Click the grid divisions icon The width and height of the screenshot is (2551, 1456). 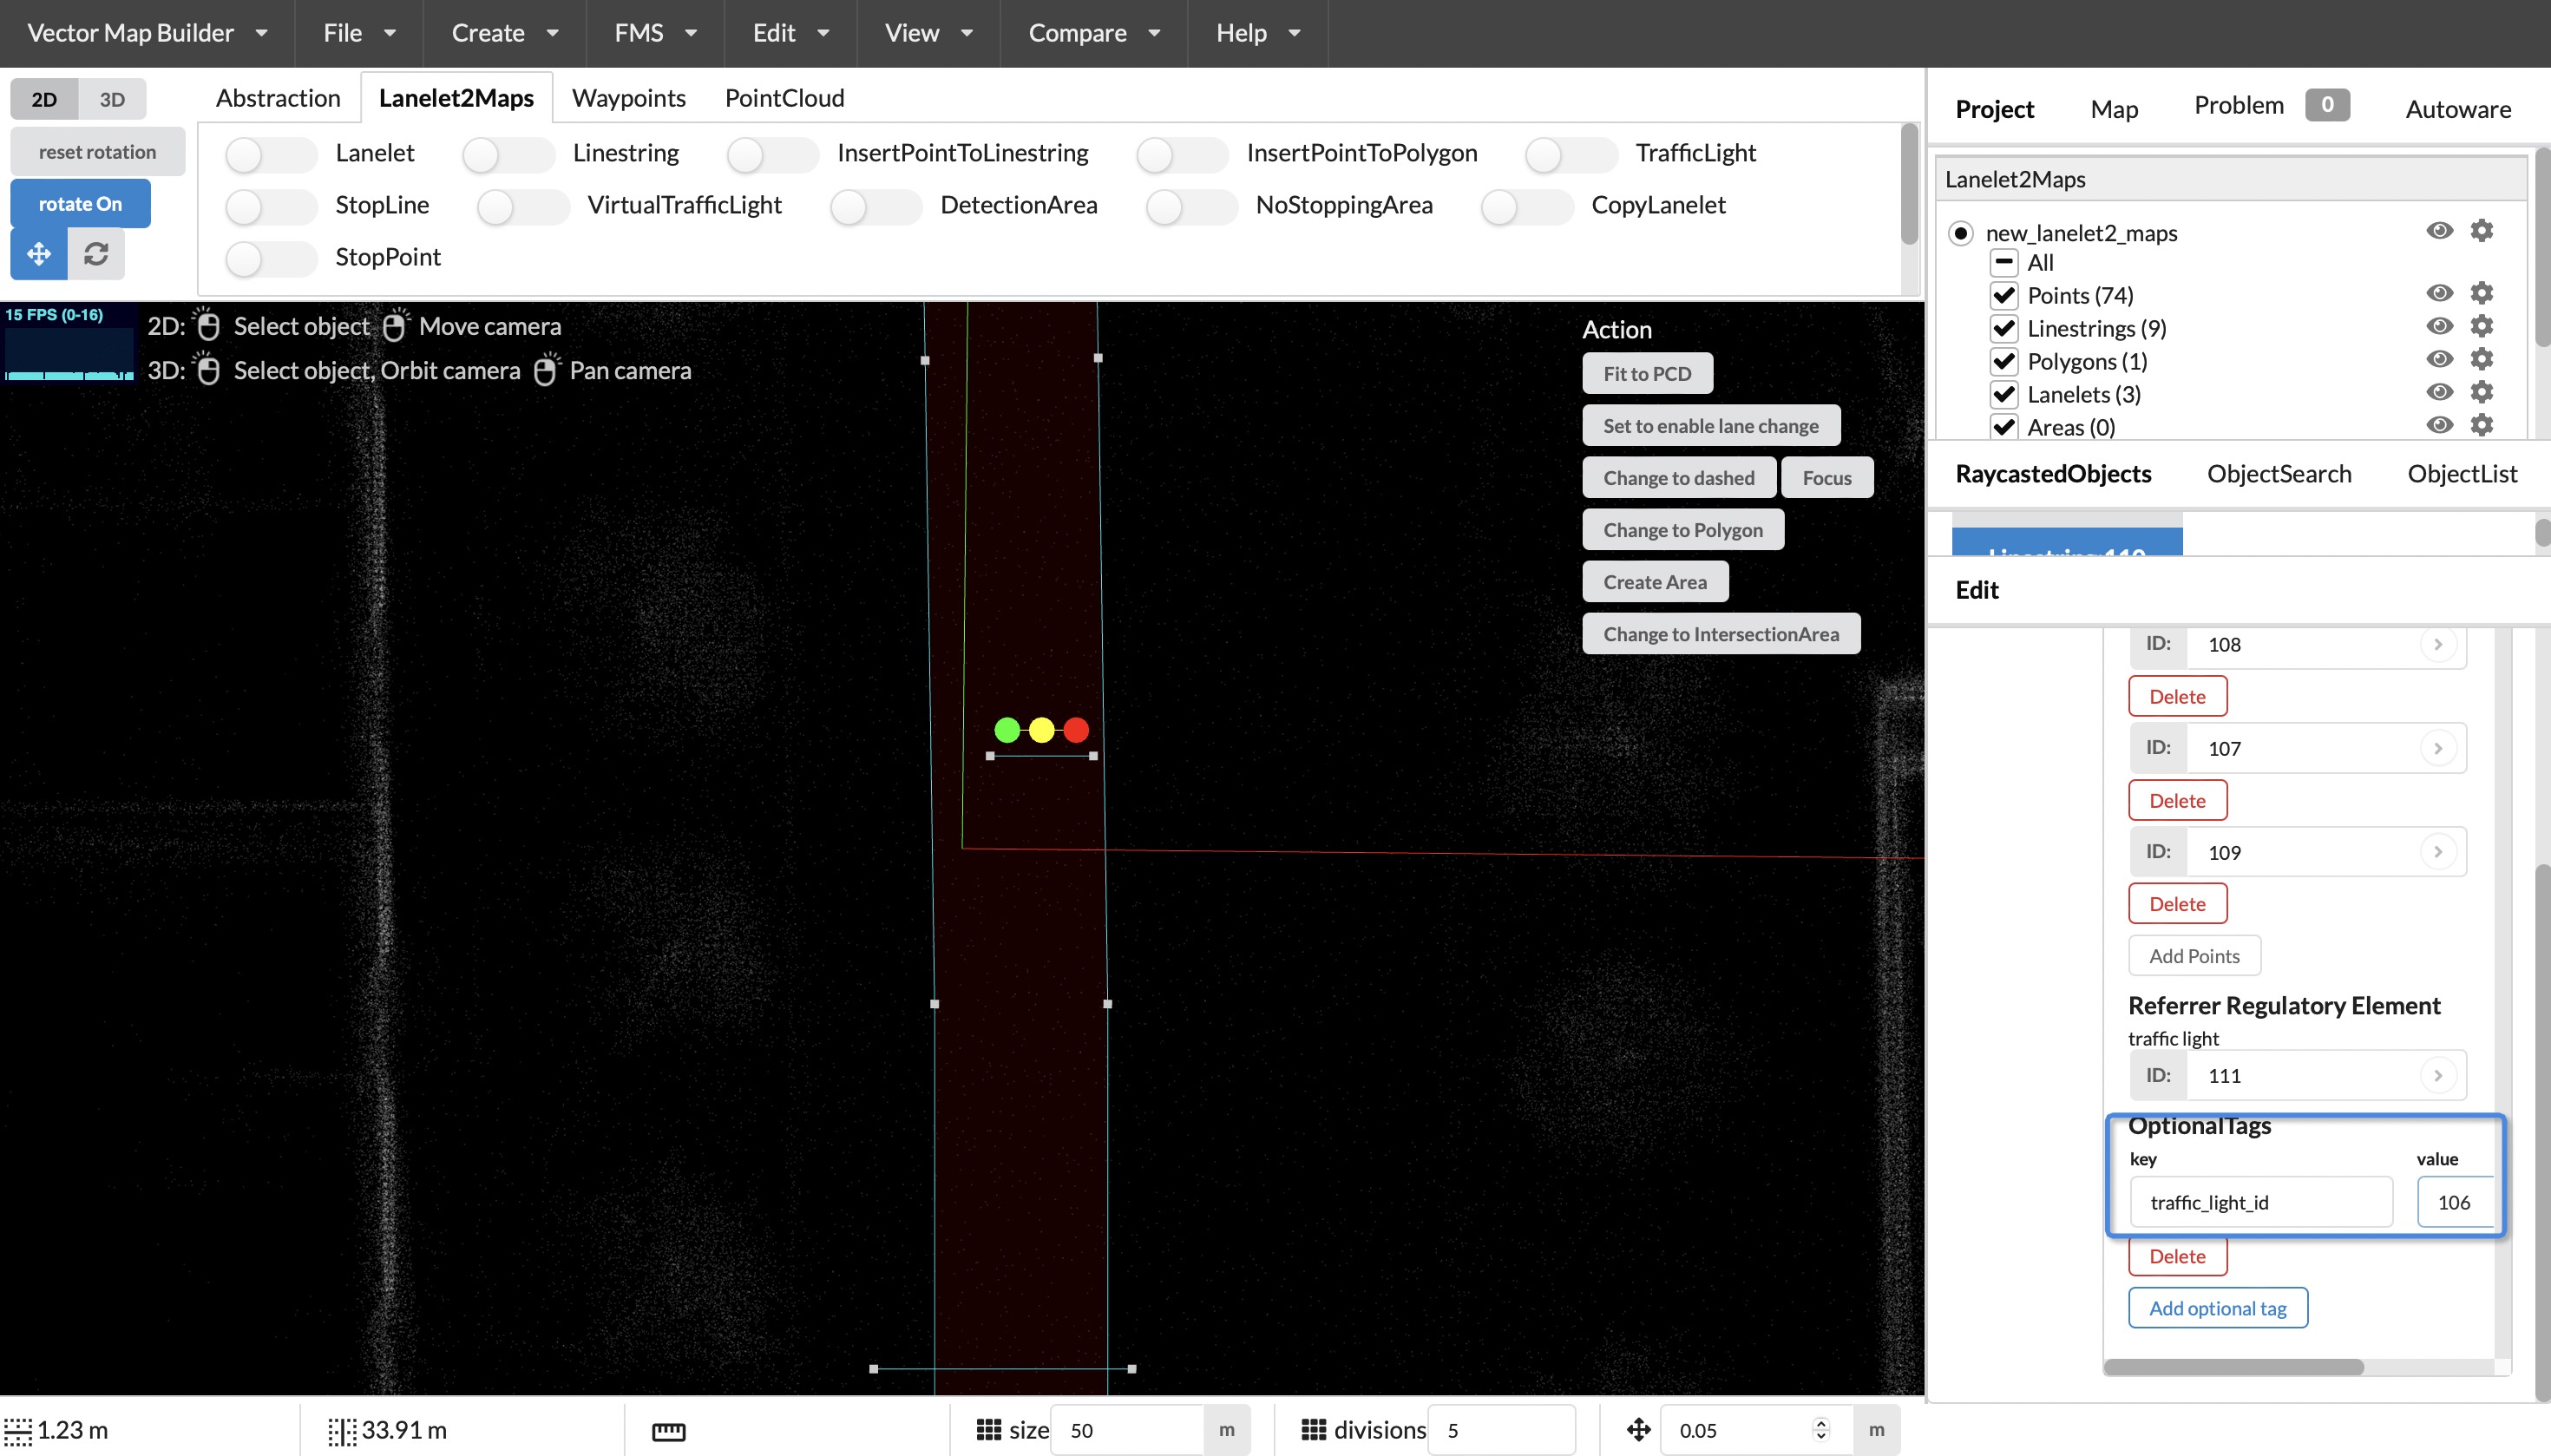1313,1430
